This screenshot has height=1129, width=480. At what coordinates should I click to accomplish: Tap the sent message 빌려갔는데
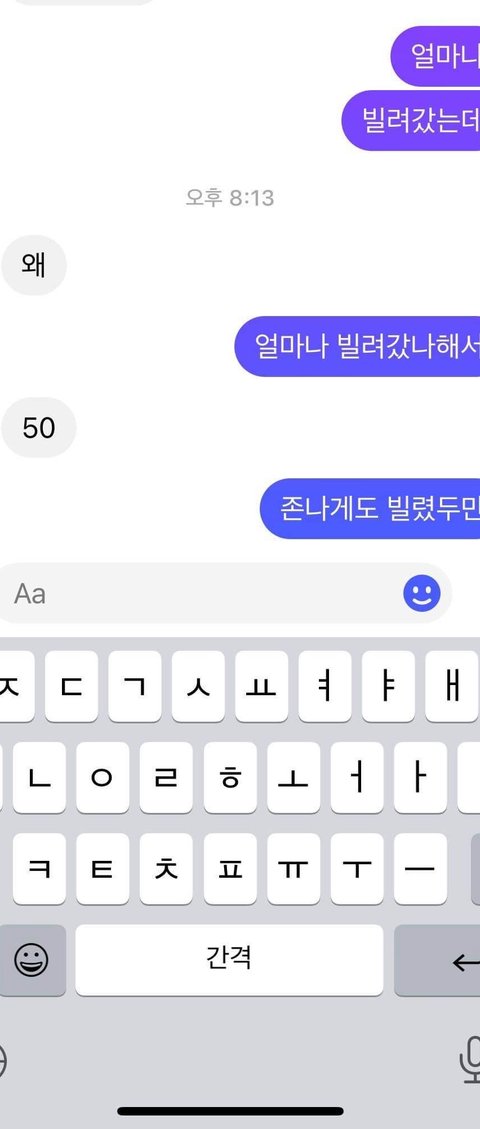point(411,120)
